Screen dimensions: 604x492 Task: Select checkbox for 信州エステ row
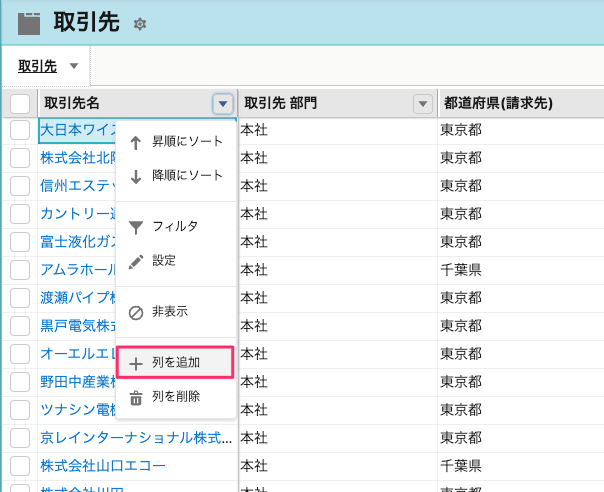(x=20, y=186)
